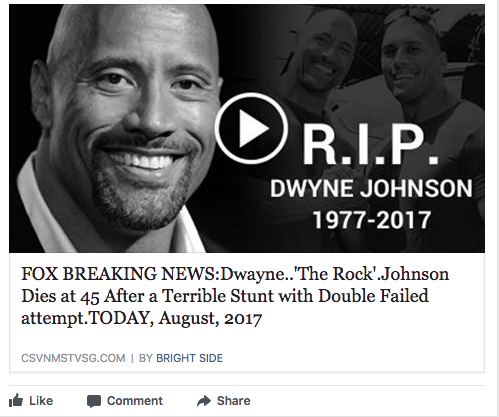Image resolution: width=499 pixels, height=417 pixels.
Task: Click the R.I.P. overlay text on the video
Action: click(x=370, y=146)
